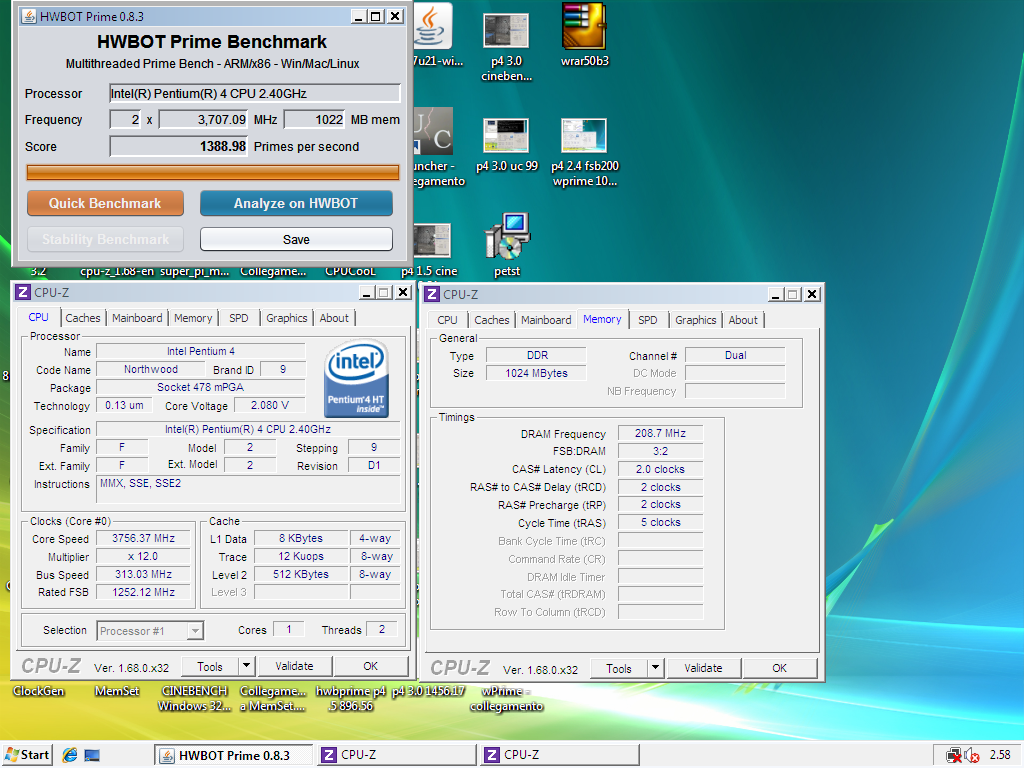Click the Core Voltage value 2.080 V

pos(270,406)
